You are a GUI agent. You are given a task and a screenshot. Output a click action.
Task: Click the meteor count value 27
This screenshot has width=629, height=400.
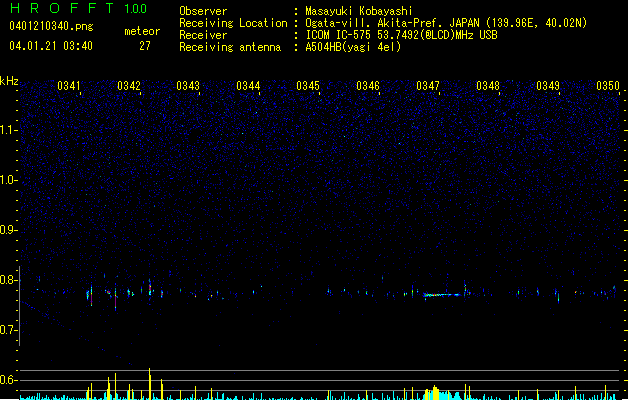click(145, 46)
